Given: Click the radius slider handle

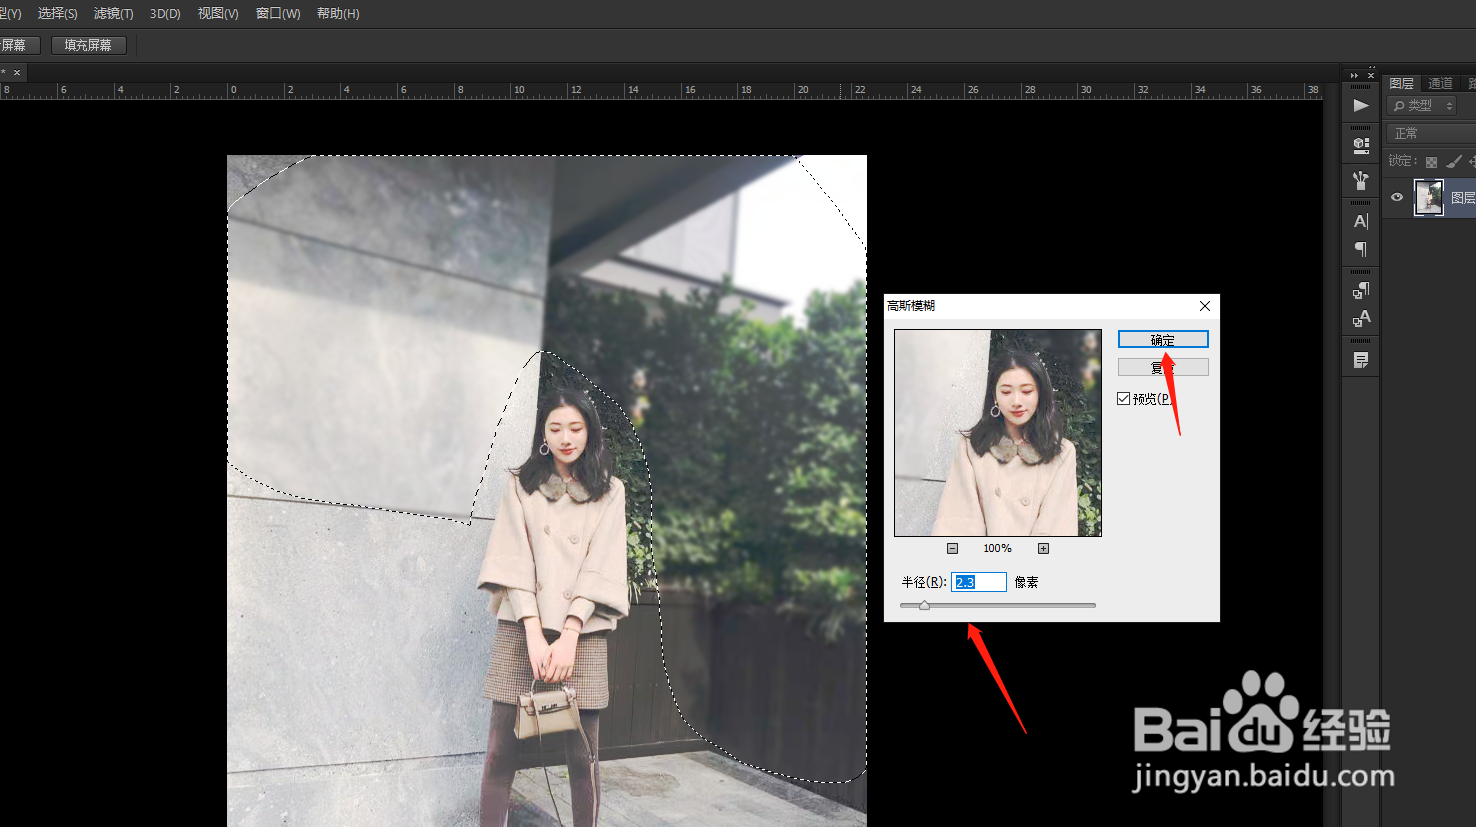Looking at the screenshot, I should [924, 605].
